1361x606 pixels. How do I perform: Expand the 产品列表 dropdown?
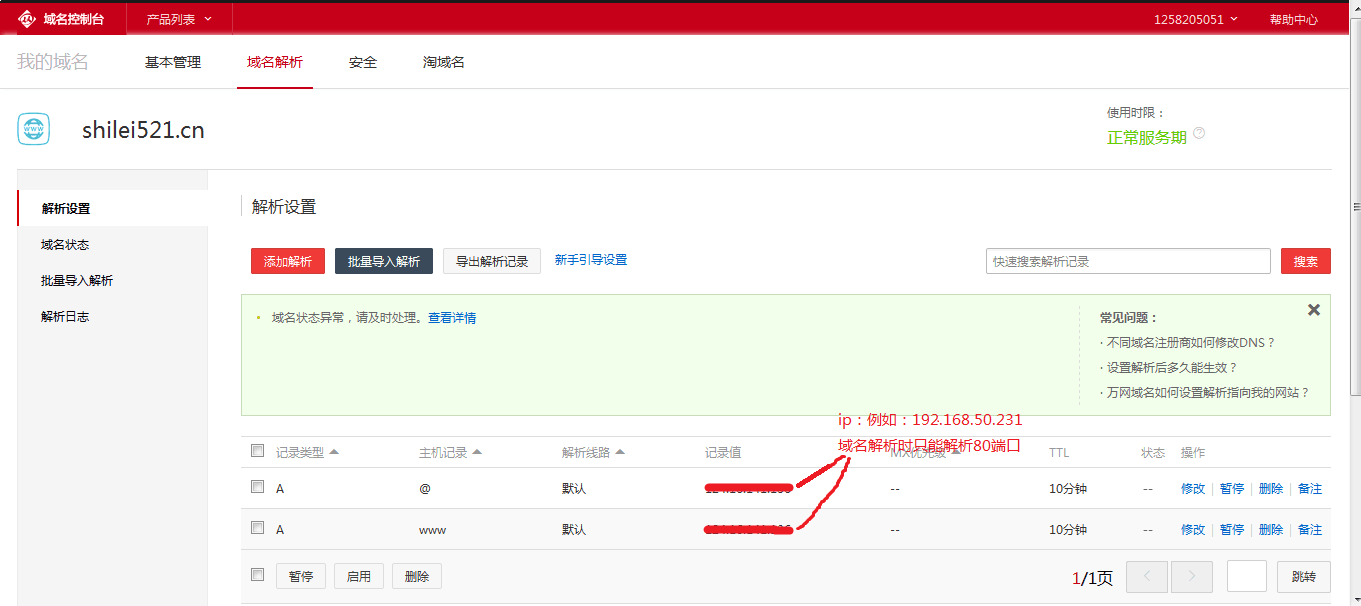tap(179, 19)
